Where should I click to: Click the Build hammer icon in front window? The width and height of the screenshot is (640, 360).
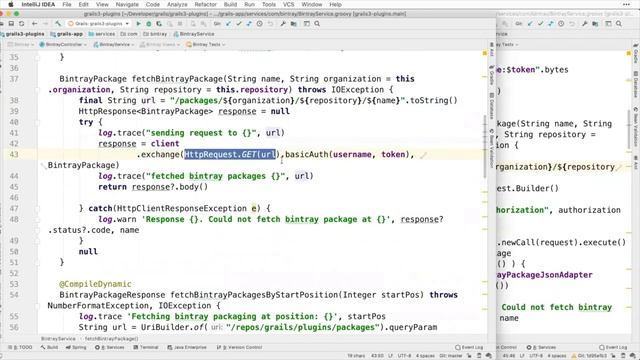58,24
